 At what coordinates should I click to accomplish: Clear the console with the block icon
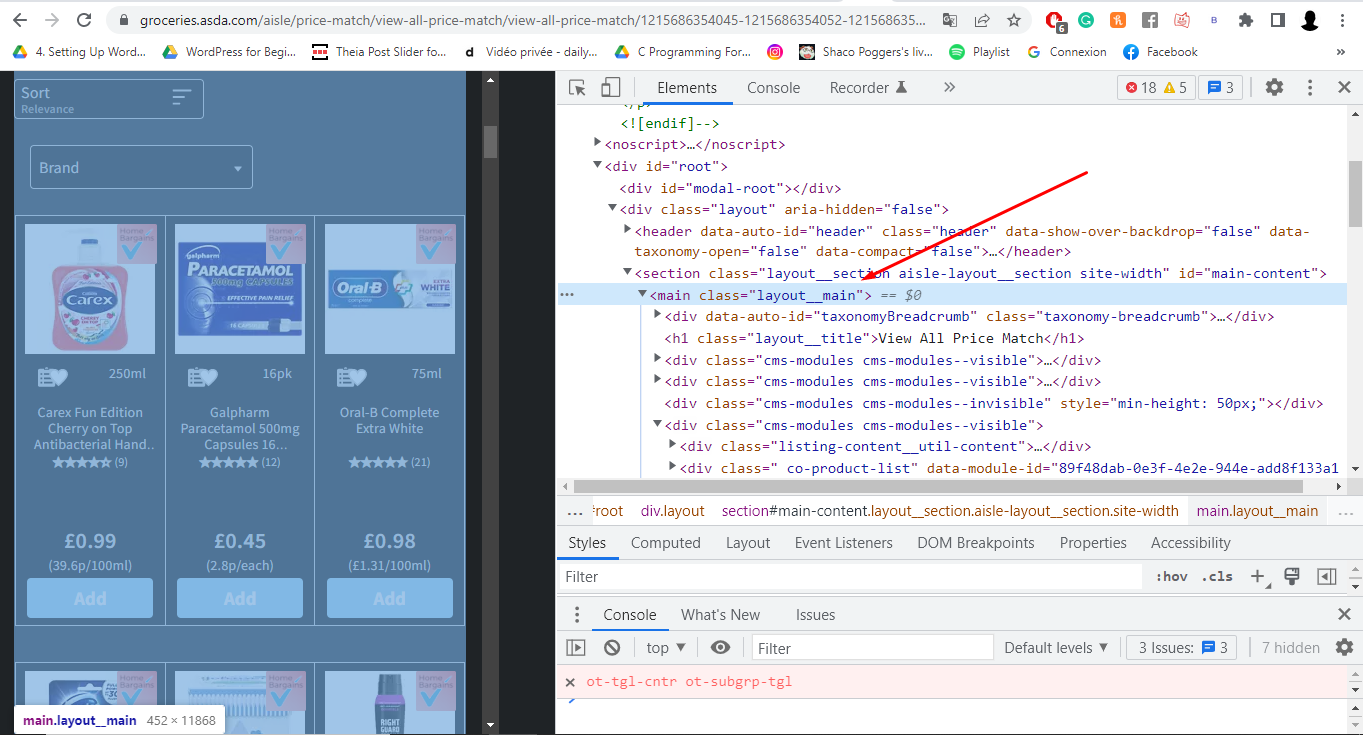click(612, 648)
